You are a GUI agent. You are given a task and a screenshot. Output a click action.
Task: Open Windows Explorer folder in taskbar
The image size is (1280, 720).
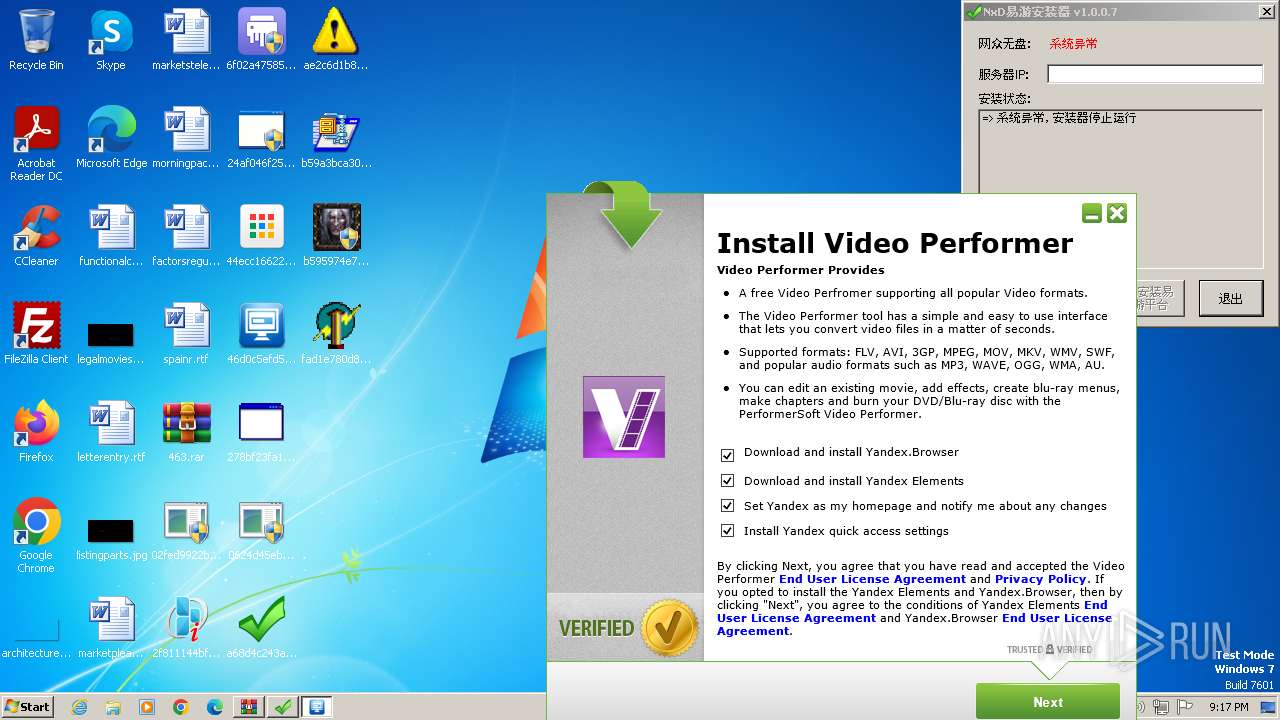tap(113, 707)
